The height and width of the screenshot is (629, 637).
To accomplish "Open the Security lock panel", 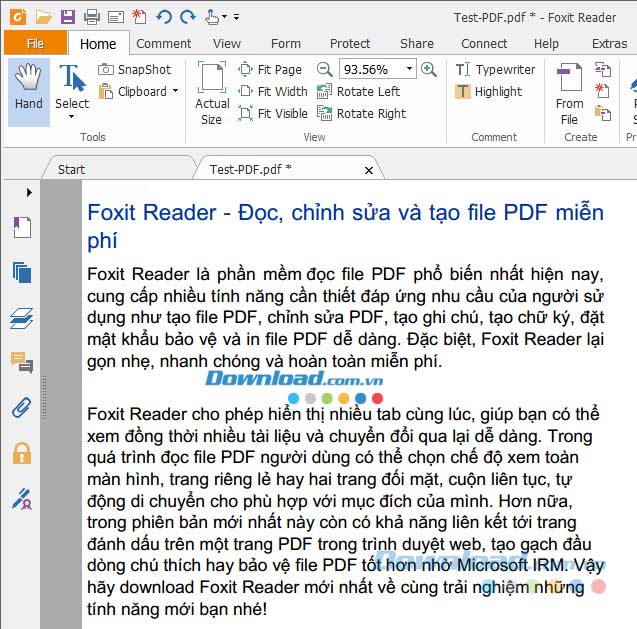I will tap(22, 453).
